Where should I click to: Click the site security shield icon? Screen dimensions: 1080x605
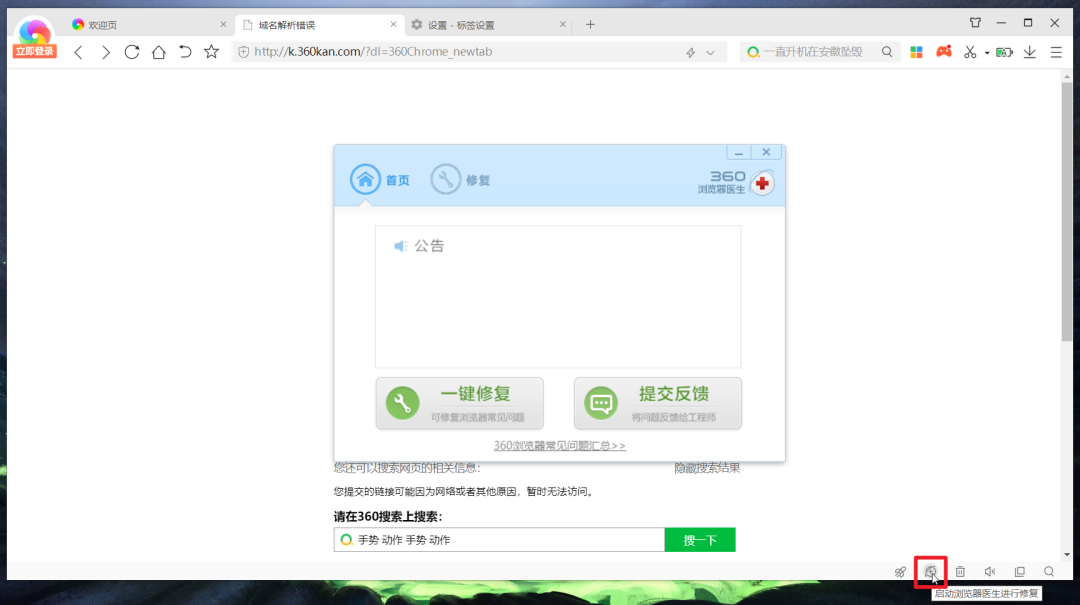click(244, 52)
